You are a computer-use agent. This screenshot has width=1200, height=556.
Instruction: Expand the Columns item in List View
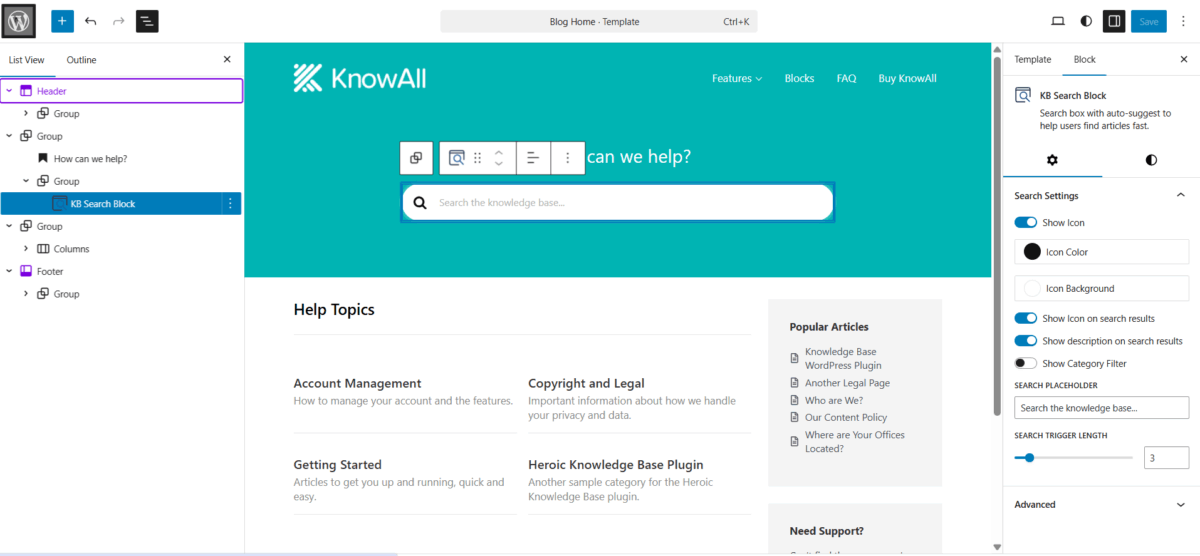[26, 249]
